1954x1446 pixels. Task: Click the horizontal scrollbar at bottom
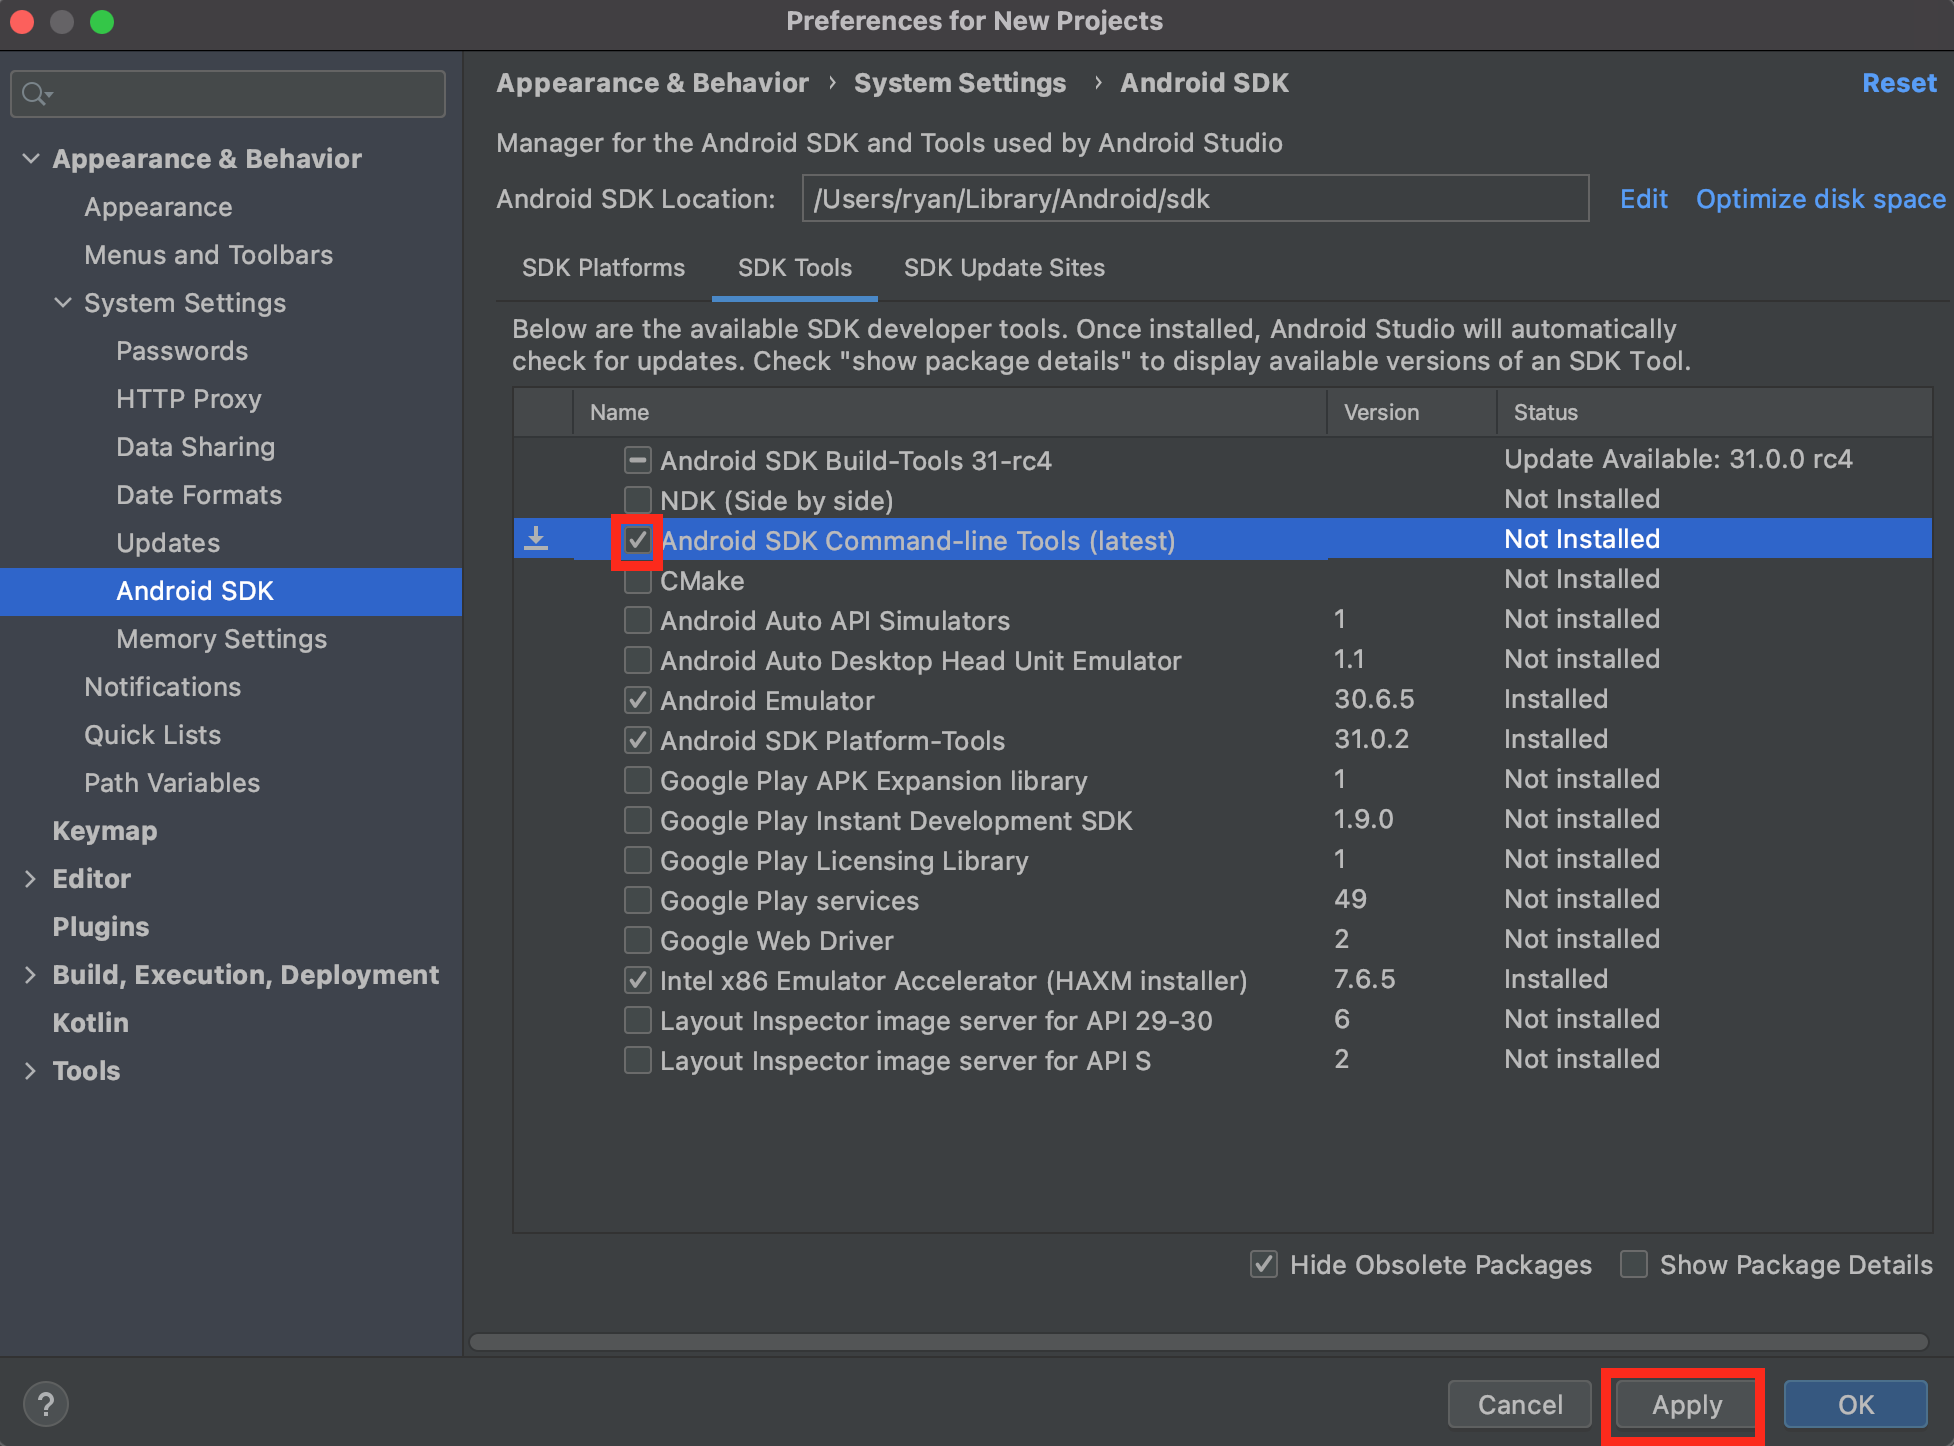click(1197, 1342)
